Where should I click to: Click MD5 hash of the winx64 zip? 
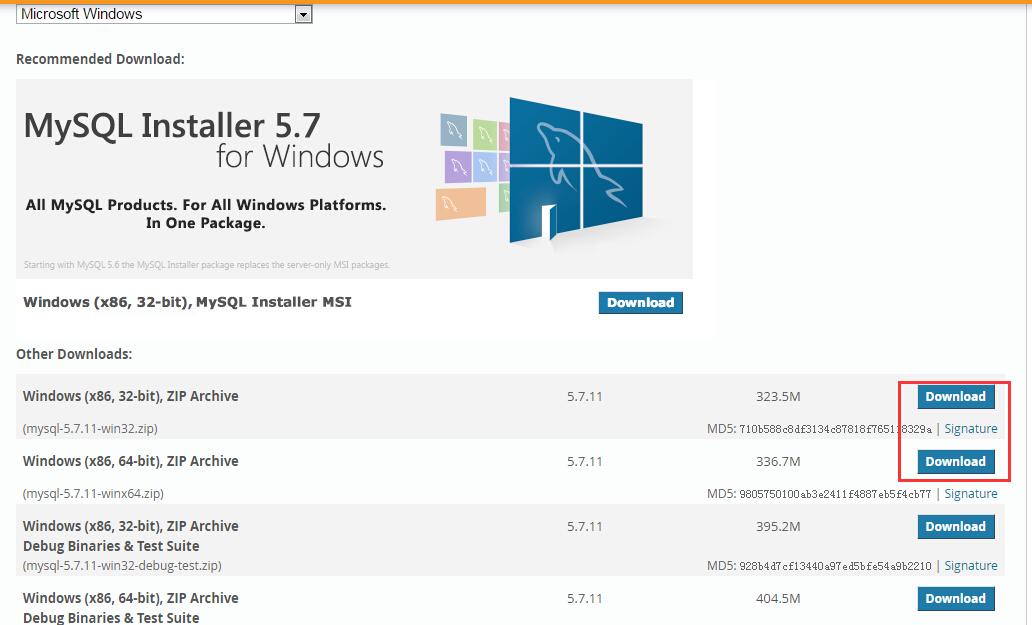pyautogui.click(x=835, y=495)
